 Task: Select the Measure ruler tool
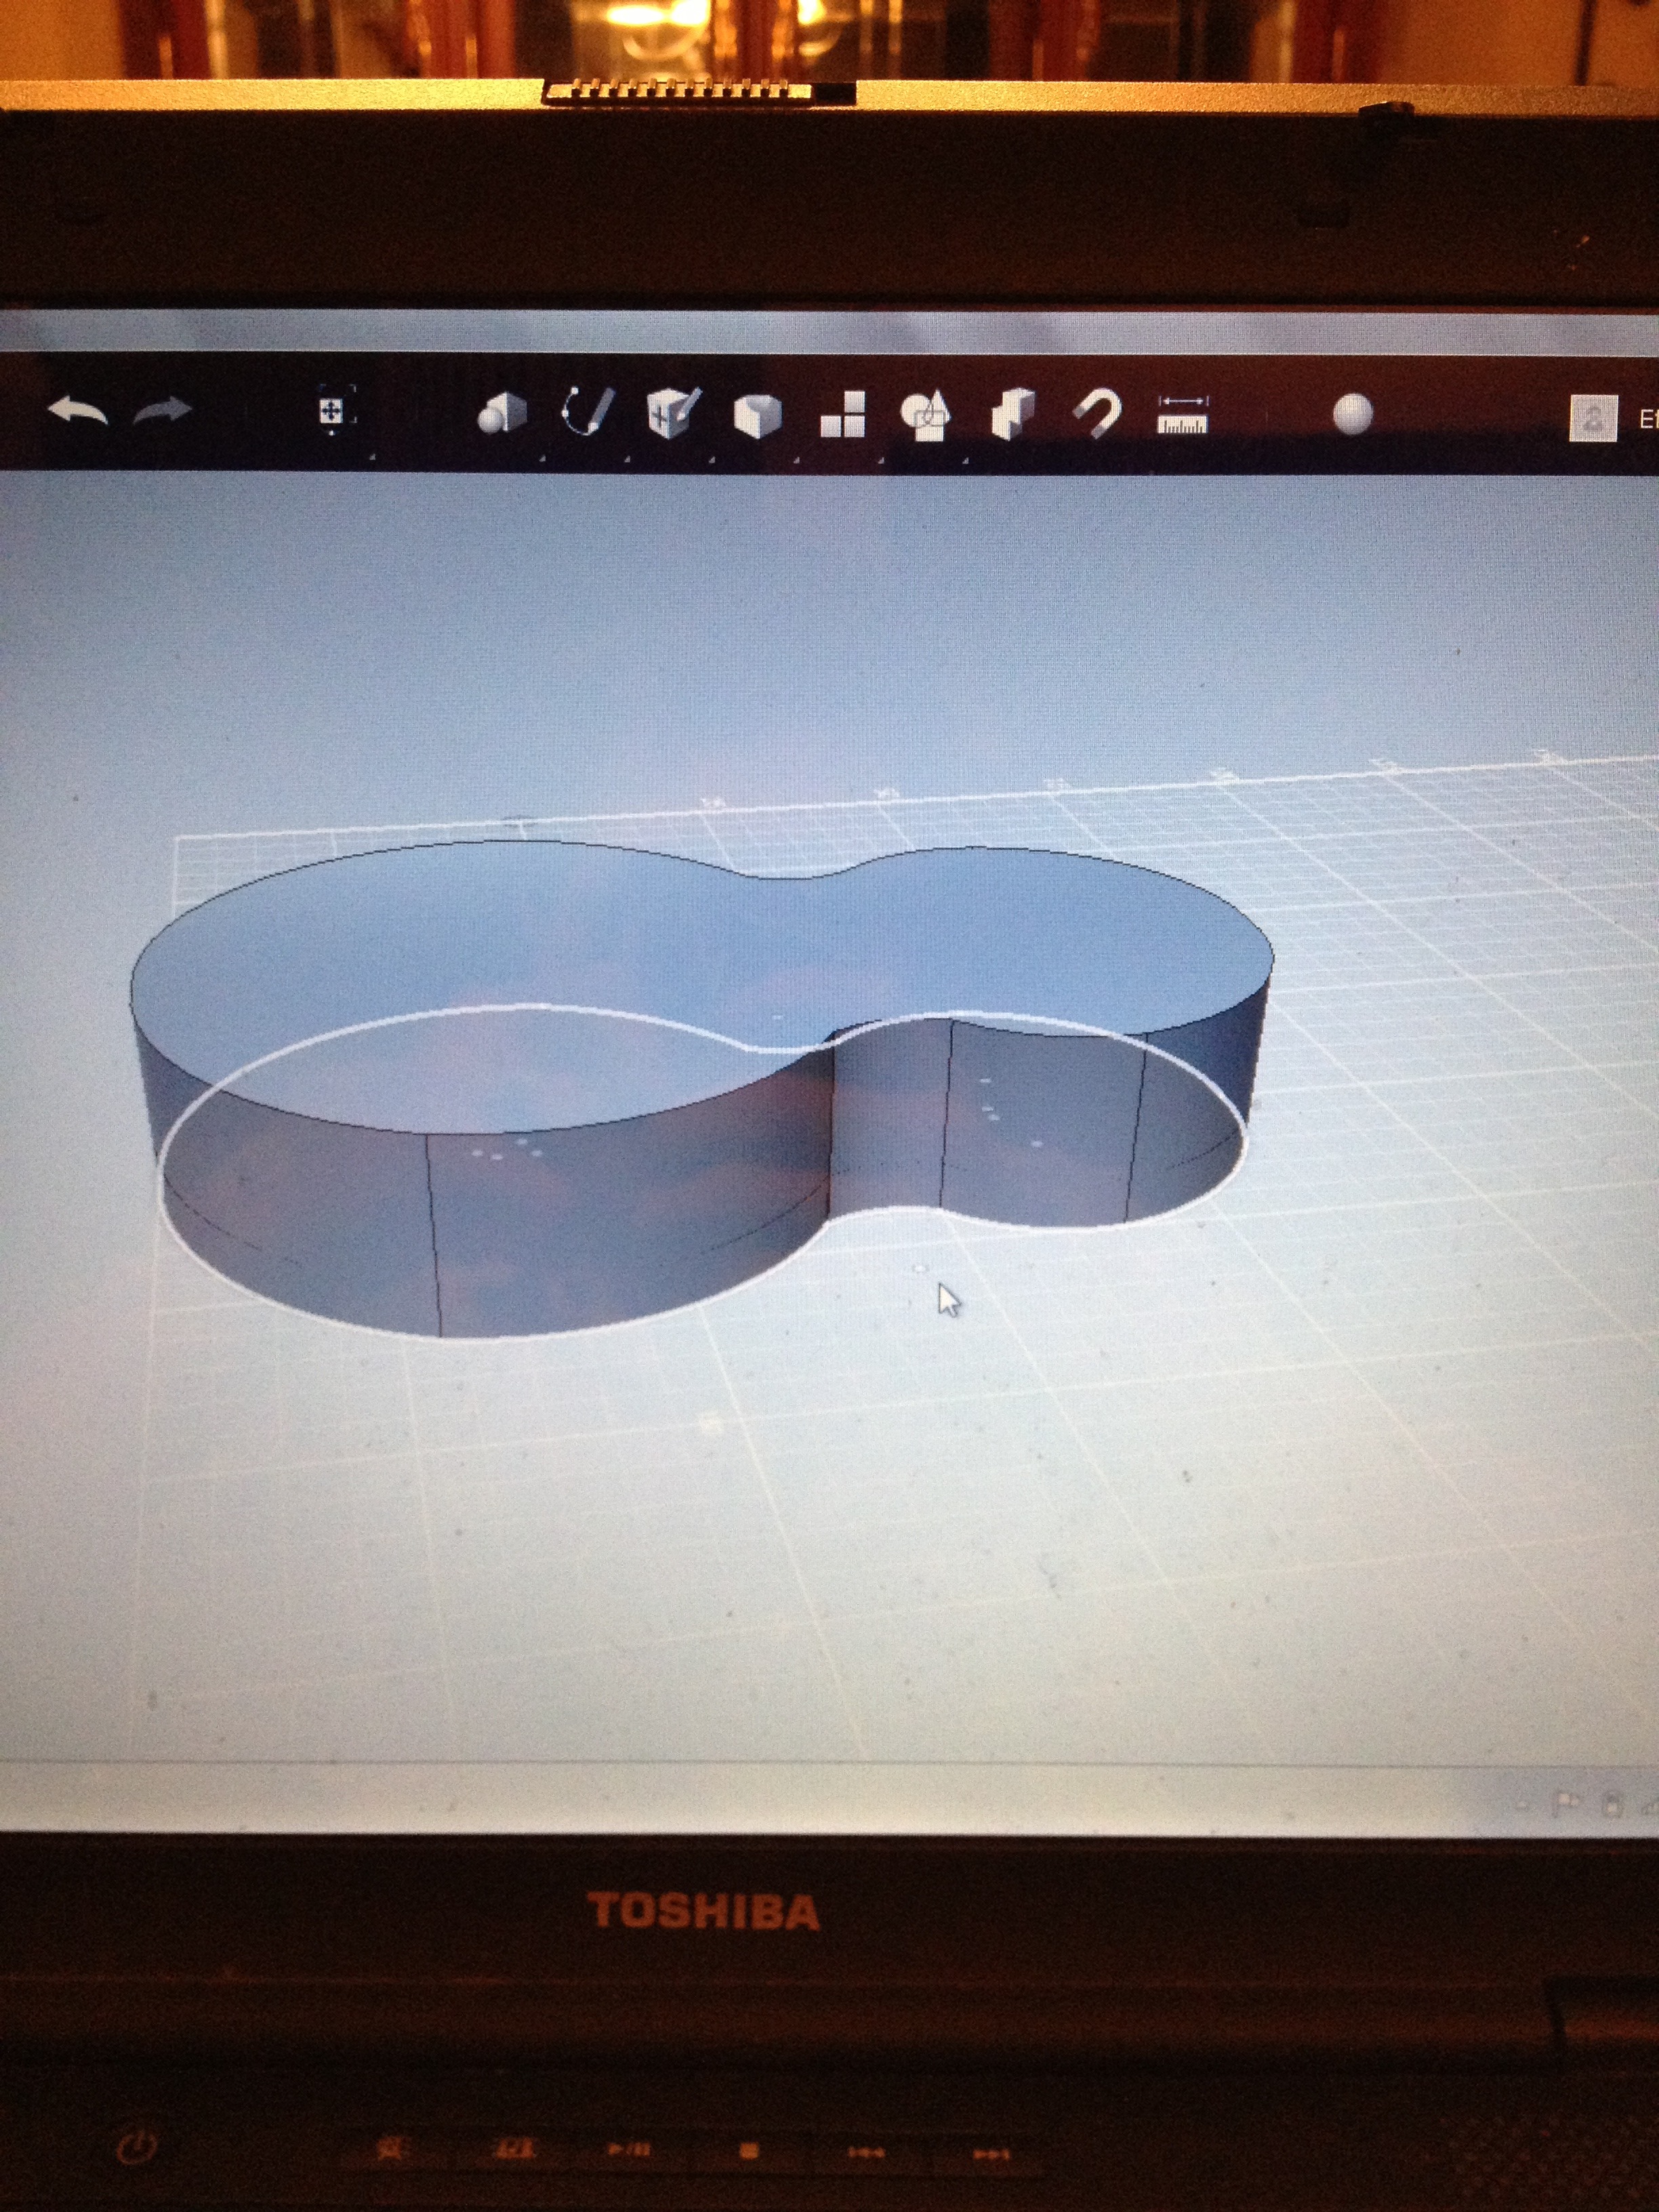click(1183, 415)
